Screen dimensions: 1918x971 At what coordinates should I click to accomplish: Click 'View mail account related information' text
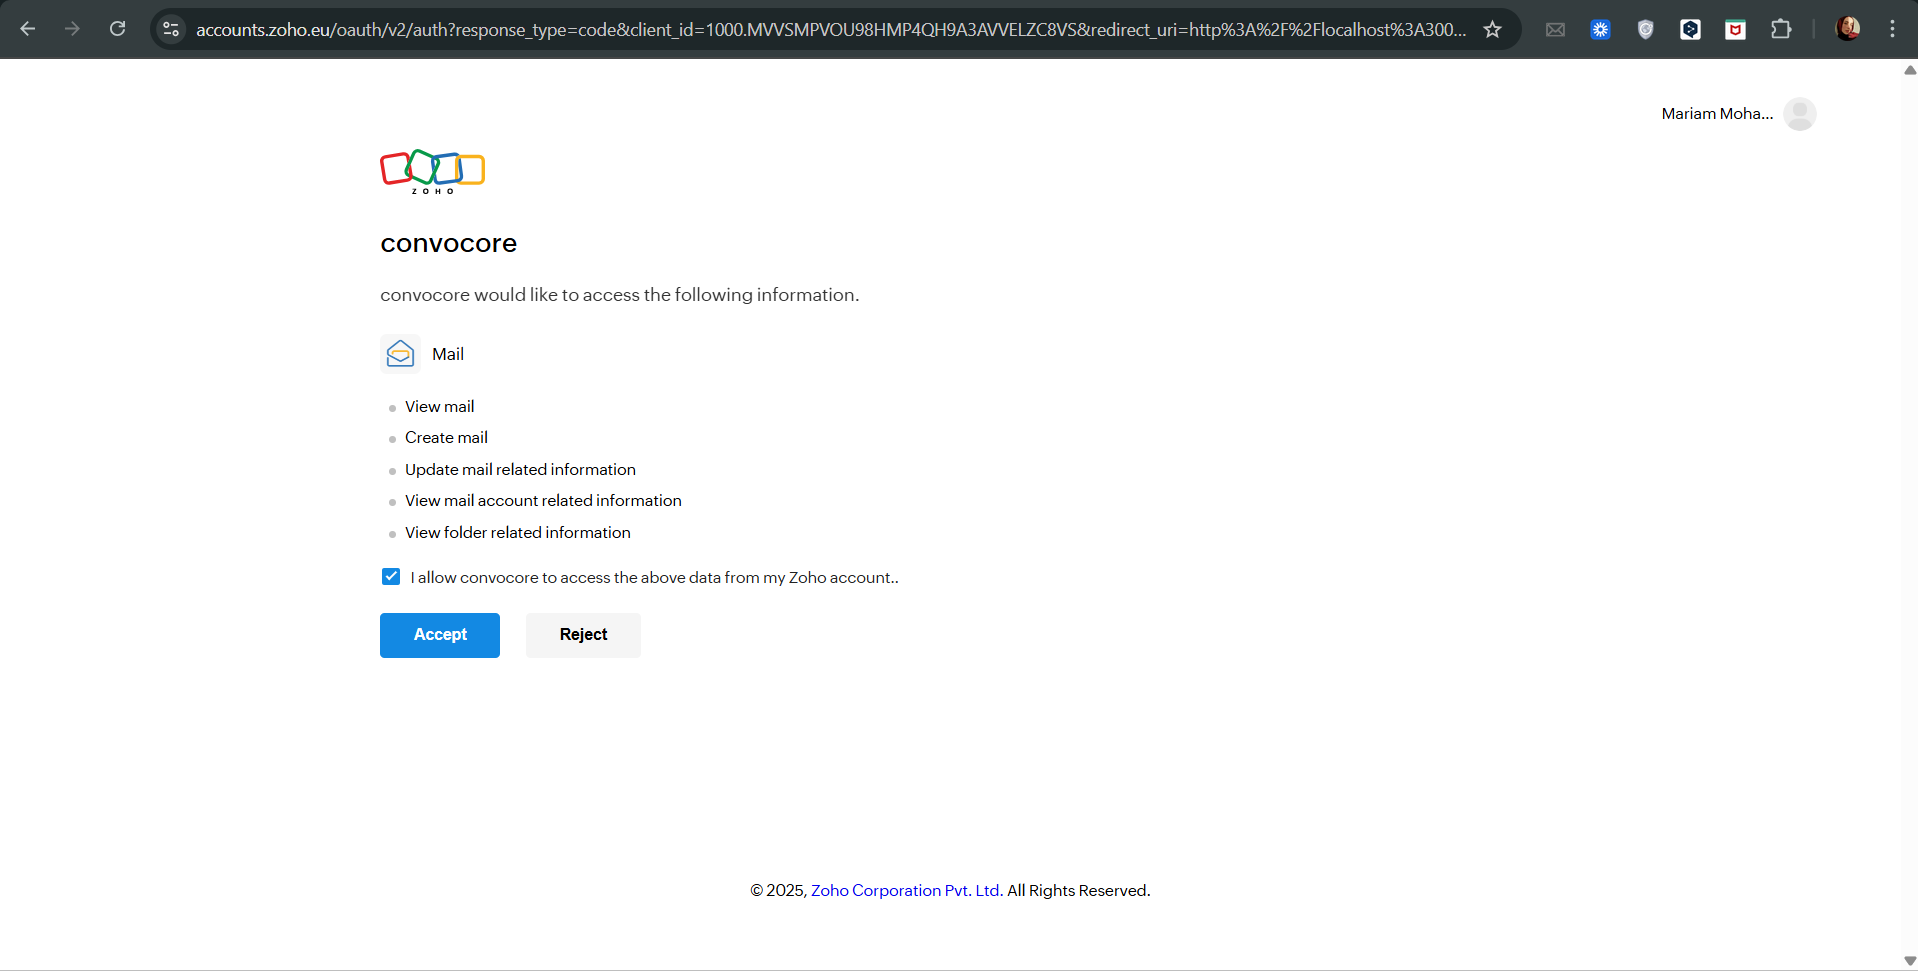(x=543, y=501)
